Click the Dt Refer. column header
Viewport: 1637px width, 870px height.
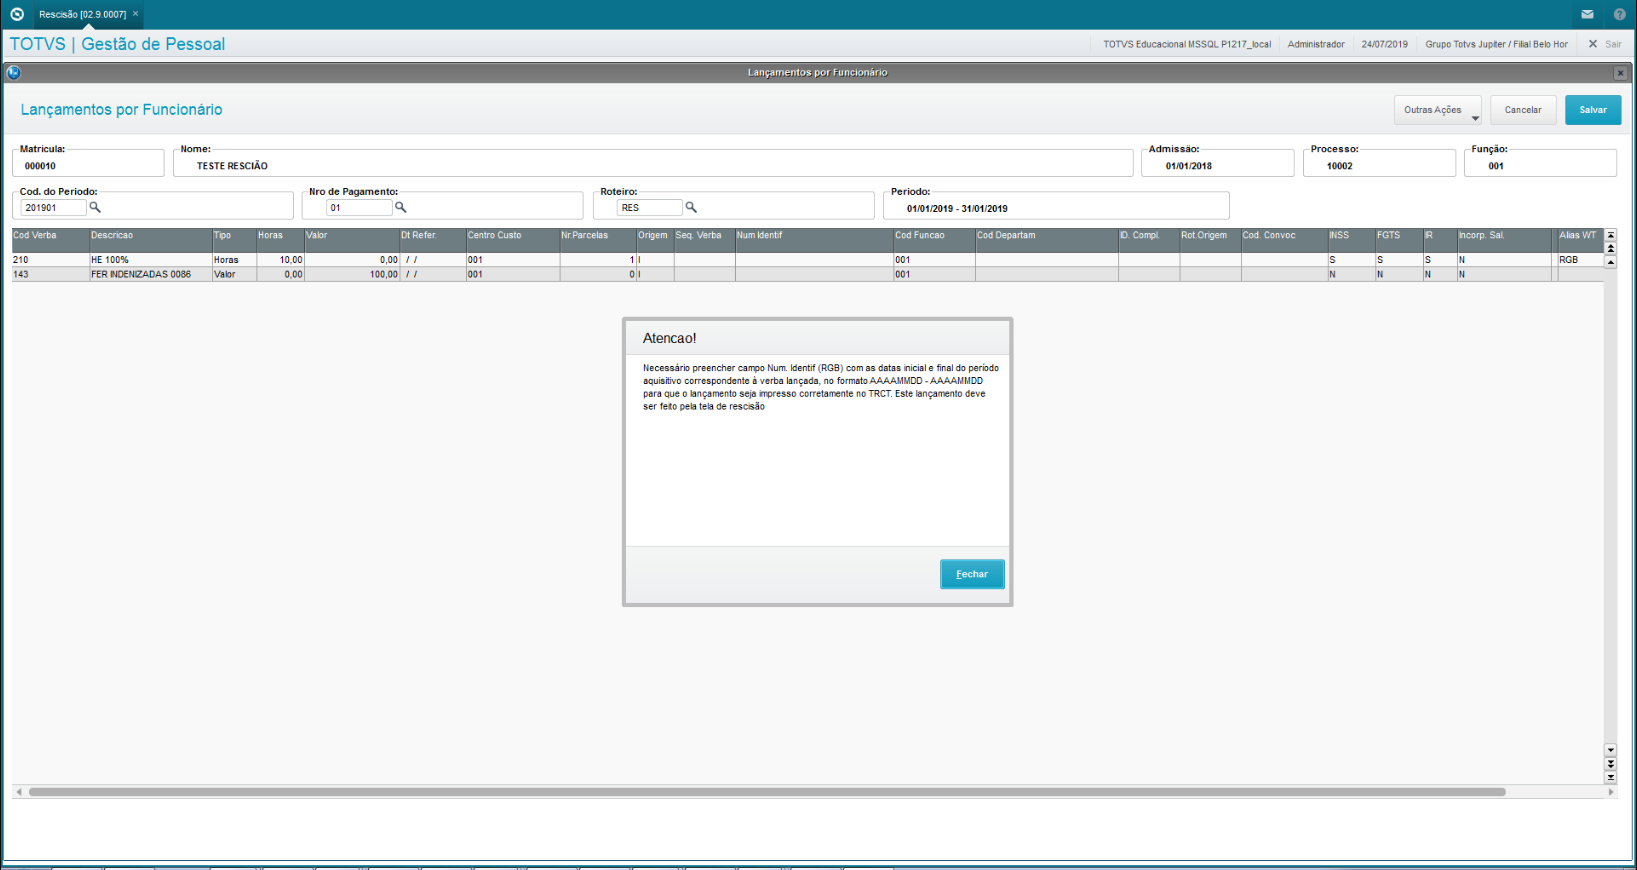point(432,240)
